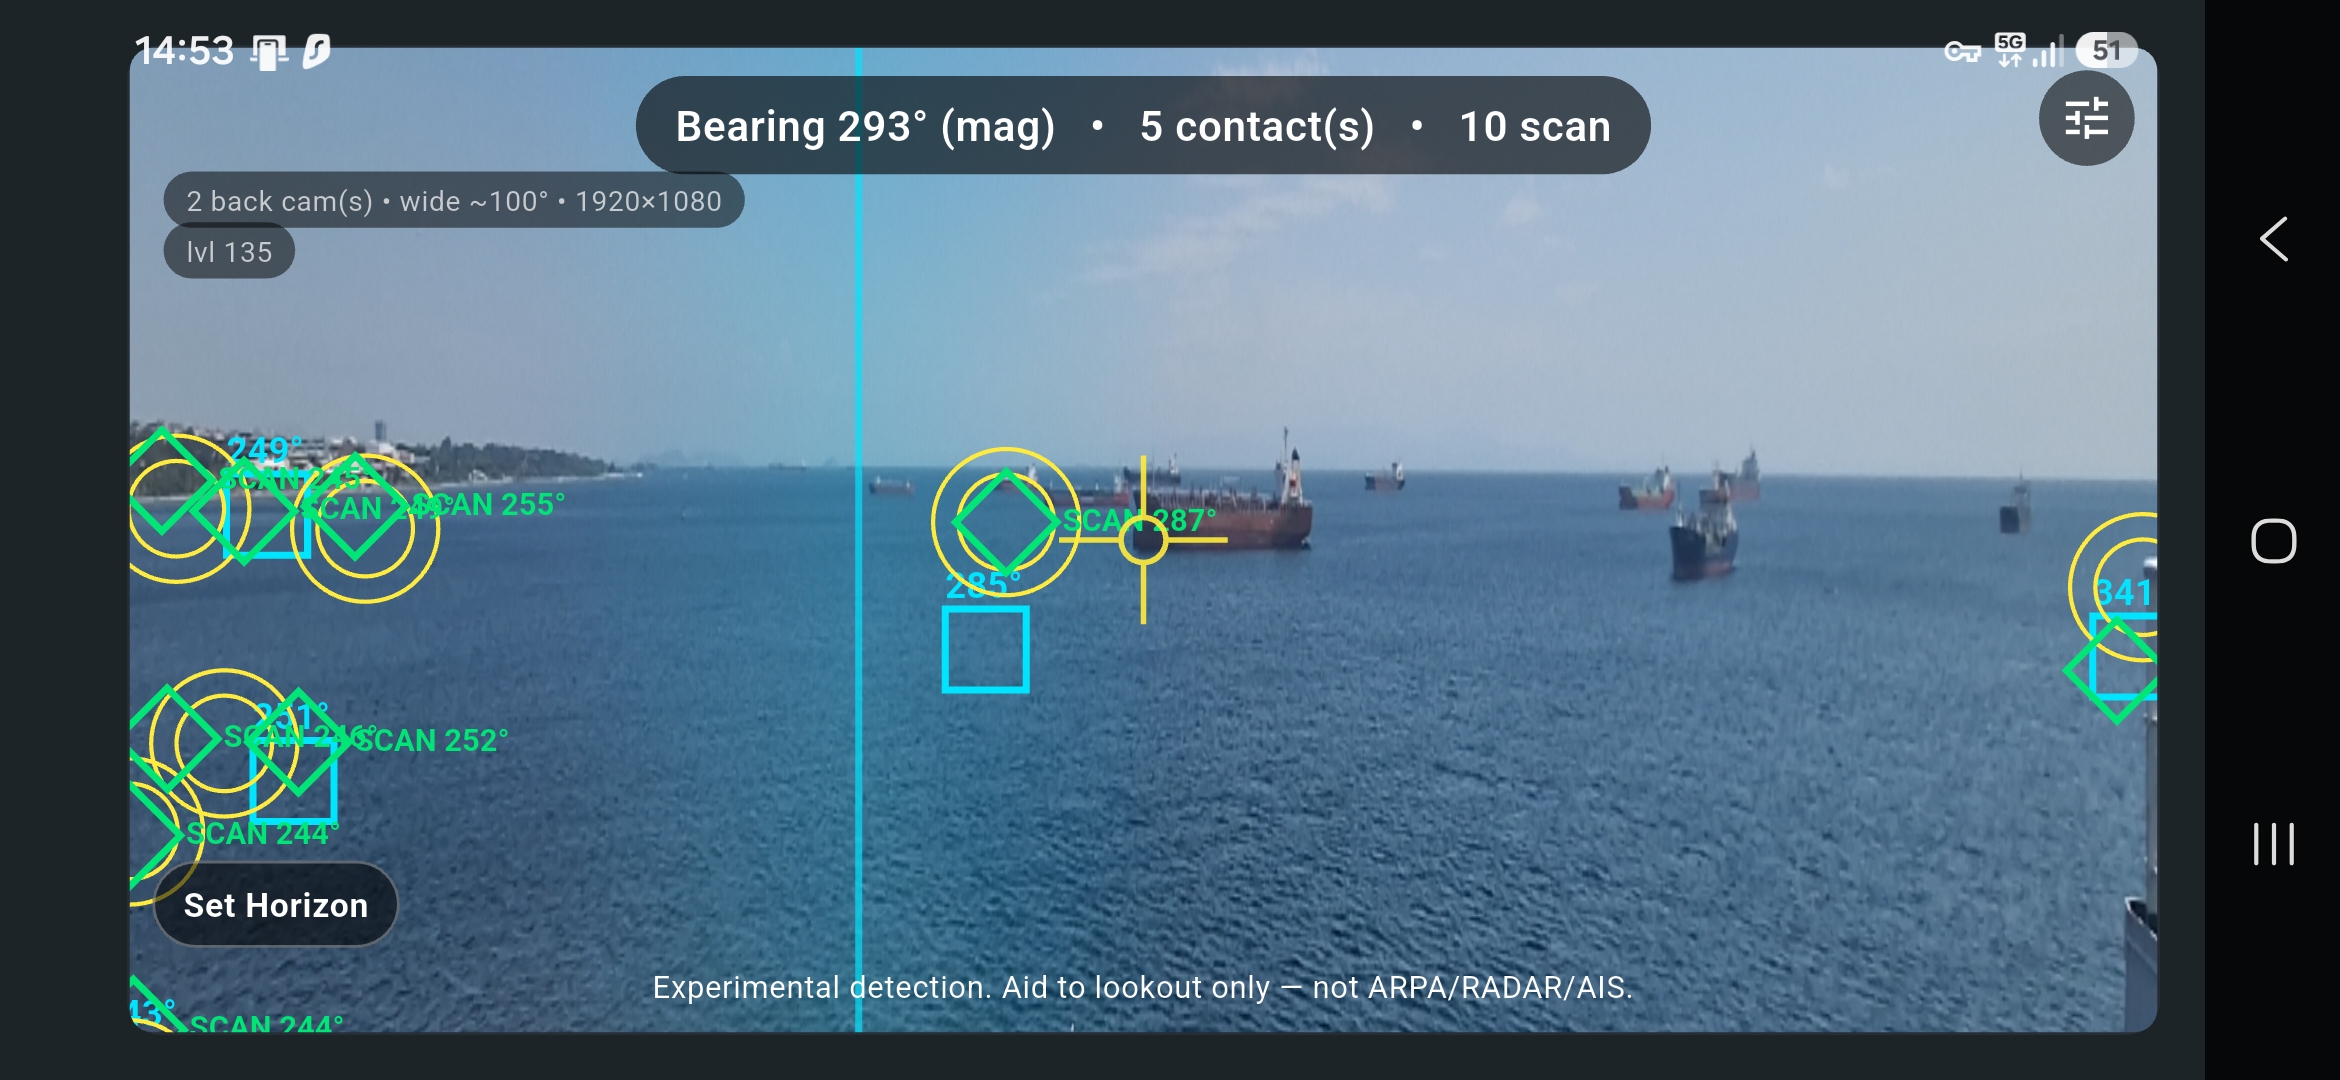Tap the 14:53 clock in status bar
The width and height of the screenshot is (2340, 1080).
click(x=184, y=51)
